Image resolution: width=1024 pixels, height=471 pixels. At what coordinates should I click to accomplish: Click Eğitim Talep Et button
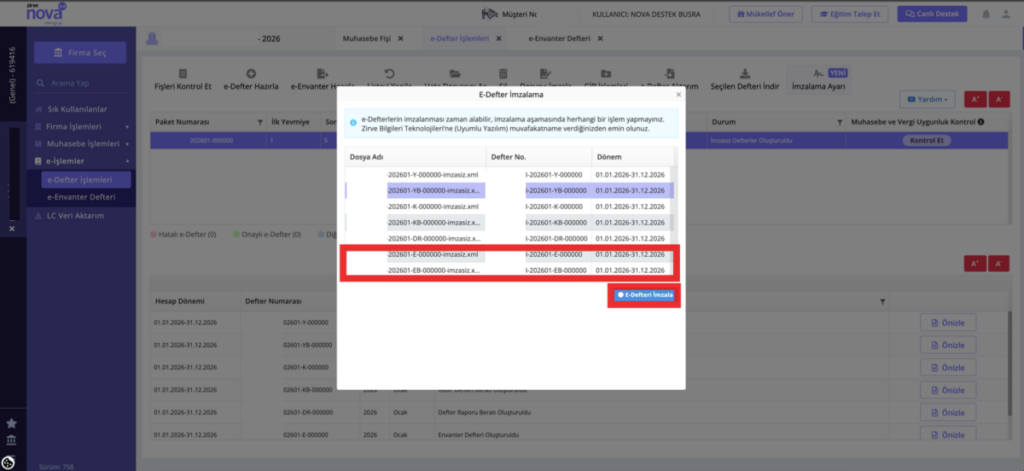click(x=850, y=14)
